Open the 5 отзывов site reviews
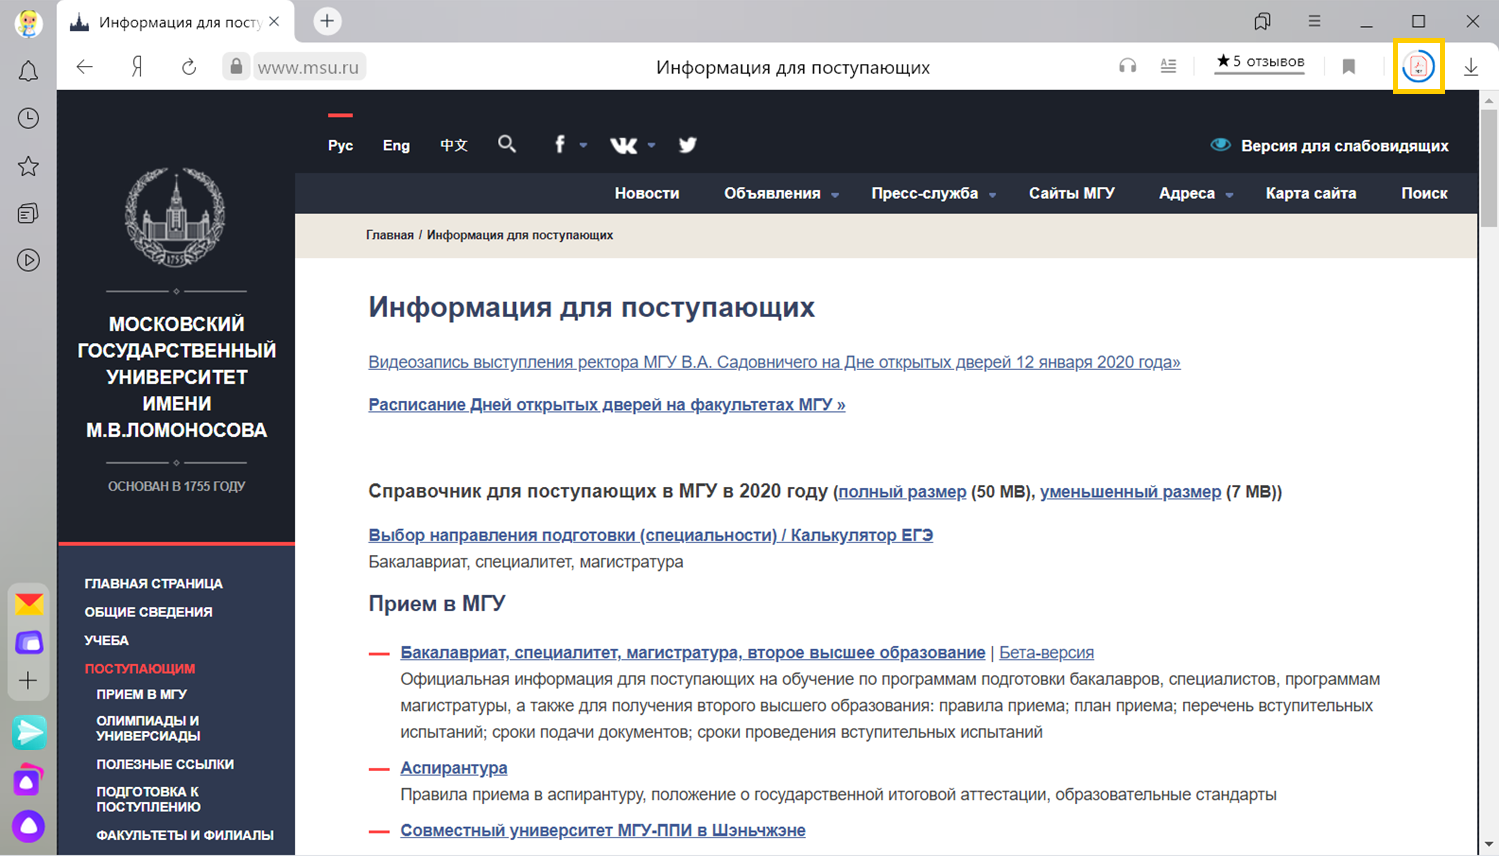Image resolution: width=1499 pixels, height=856 pixels. tap(1260, 62)
